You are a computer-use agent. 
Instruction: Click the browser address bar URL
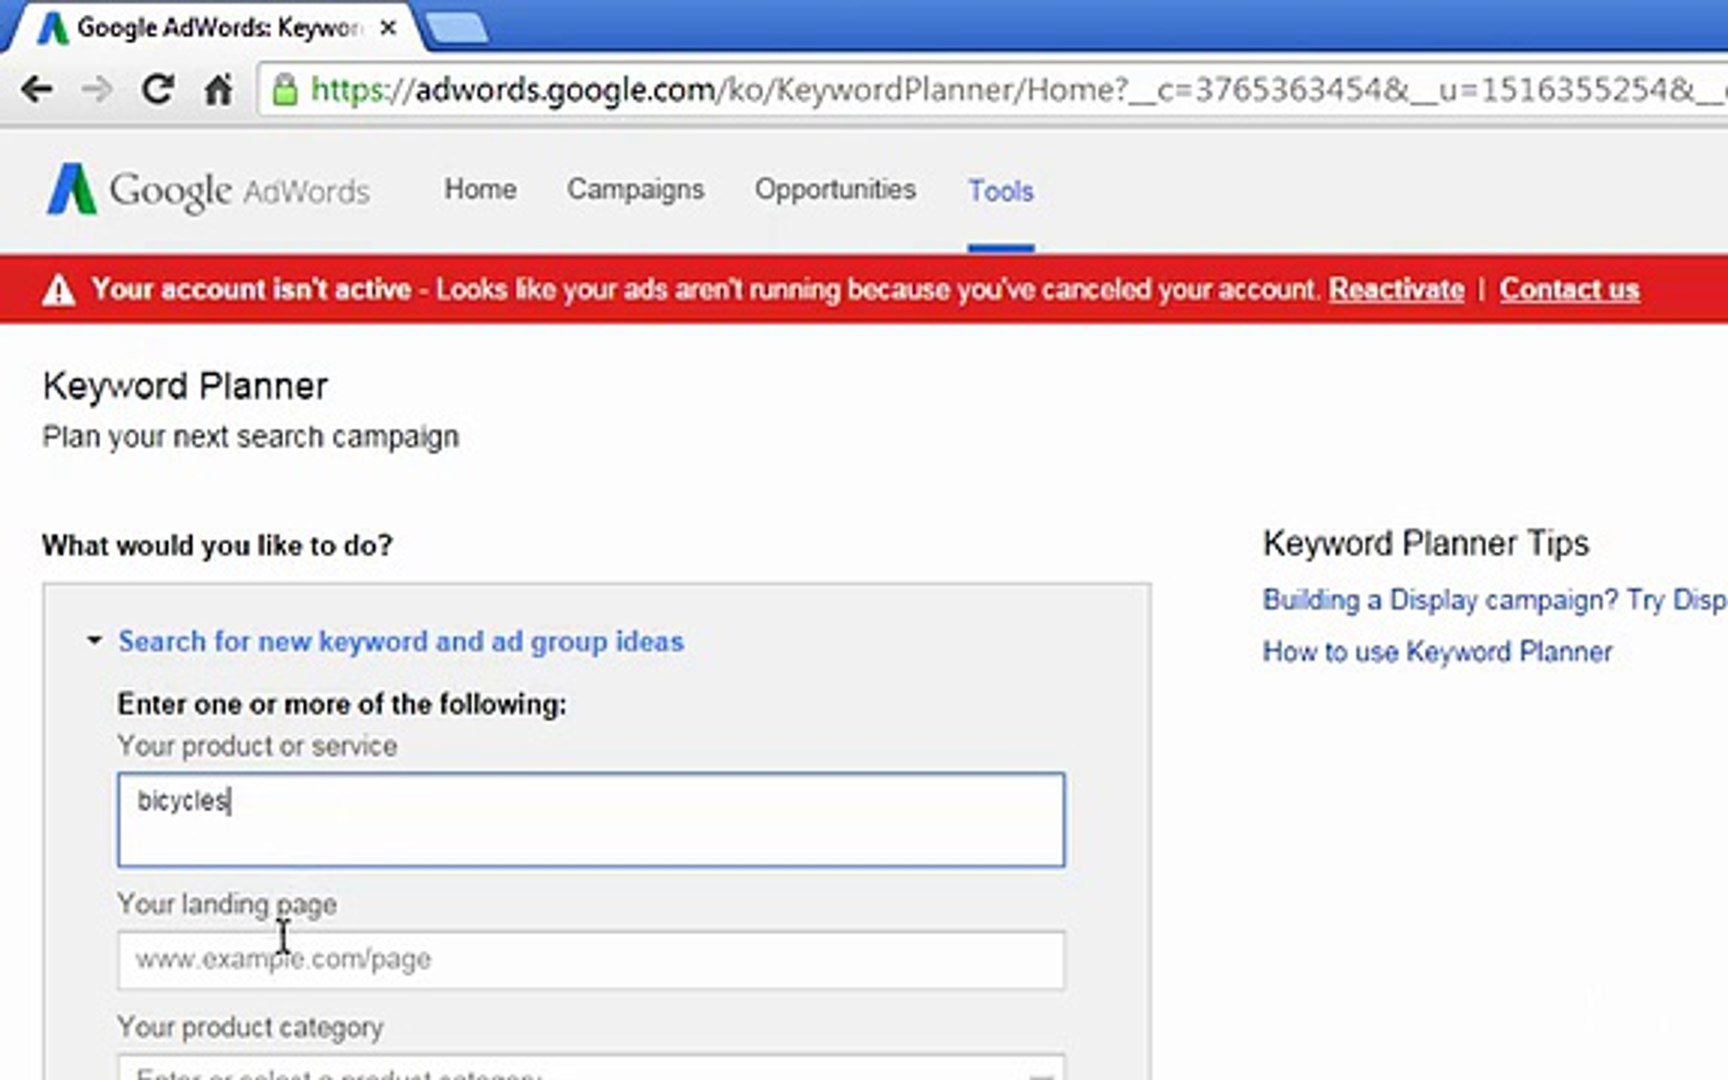1018,90
